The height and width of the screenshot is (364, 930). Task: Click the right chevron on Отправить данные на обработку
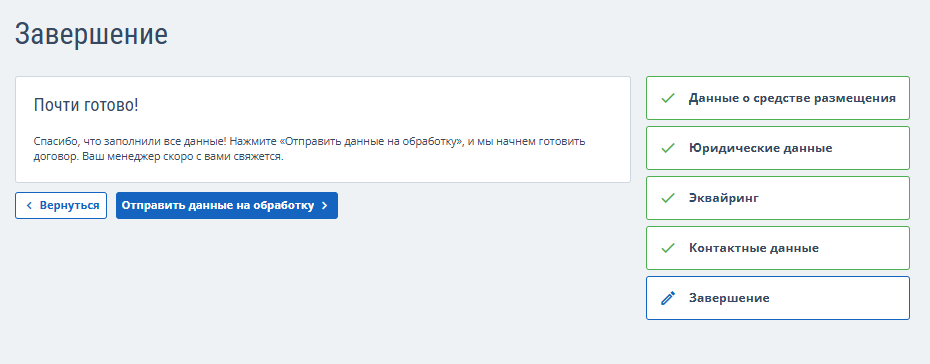click(x=324, y=206)
